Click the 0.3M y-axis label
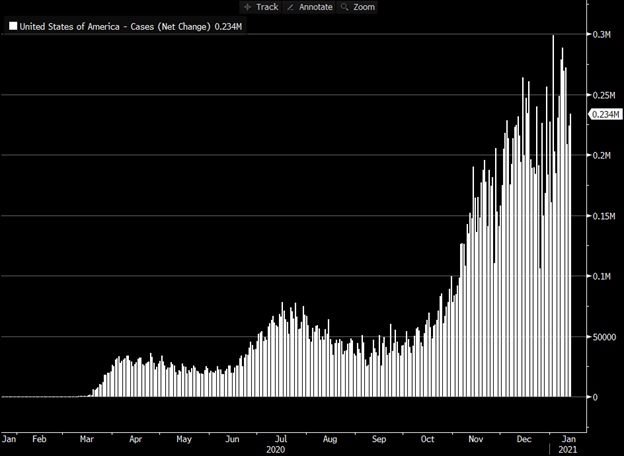This screenshot has height=456, width=624. coord(603,35)
